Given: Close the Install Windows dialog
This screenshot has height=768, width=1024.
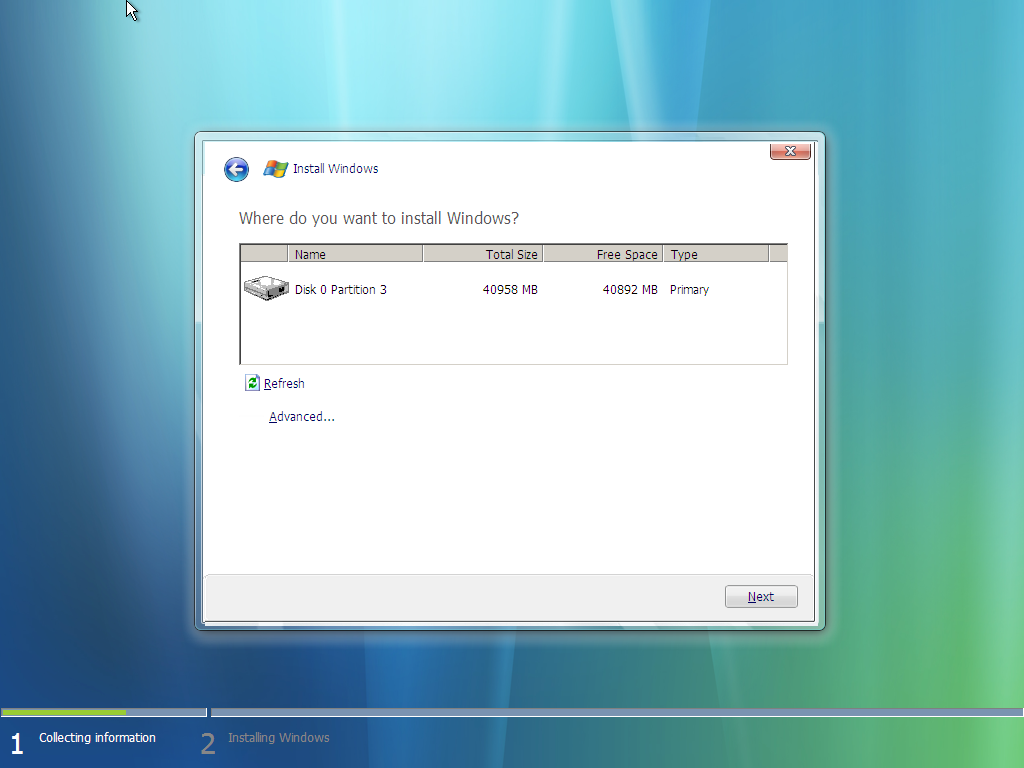Looking at the screenshot, I should (x=790, y=151).
